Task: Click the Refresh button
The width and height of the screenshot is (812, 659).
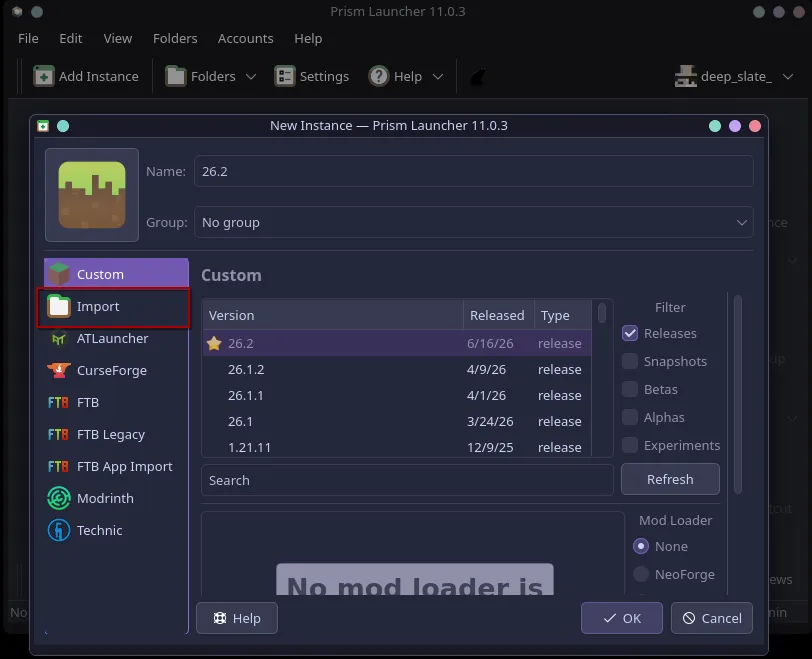Action: pyautogui.click(x=670, y=479)
